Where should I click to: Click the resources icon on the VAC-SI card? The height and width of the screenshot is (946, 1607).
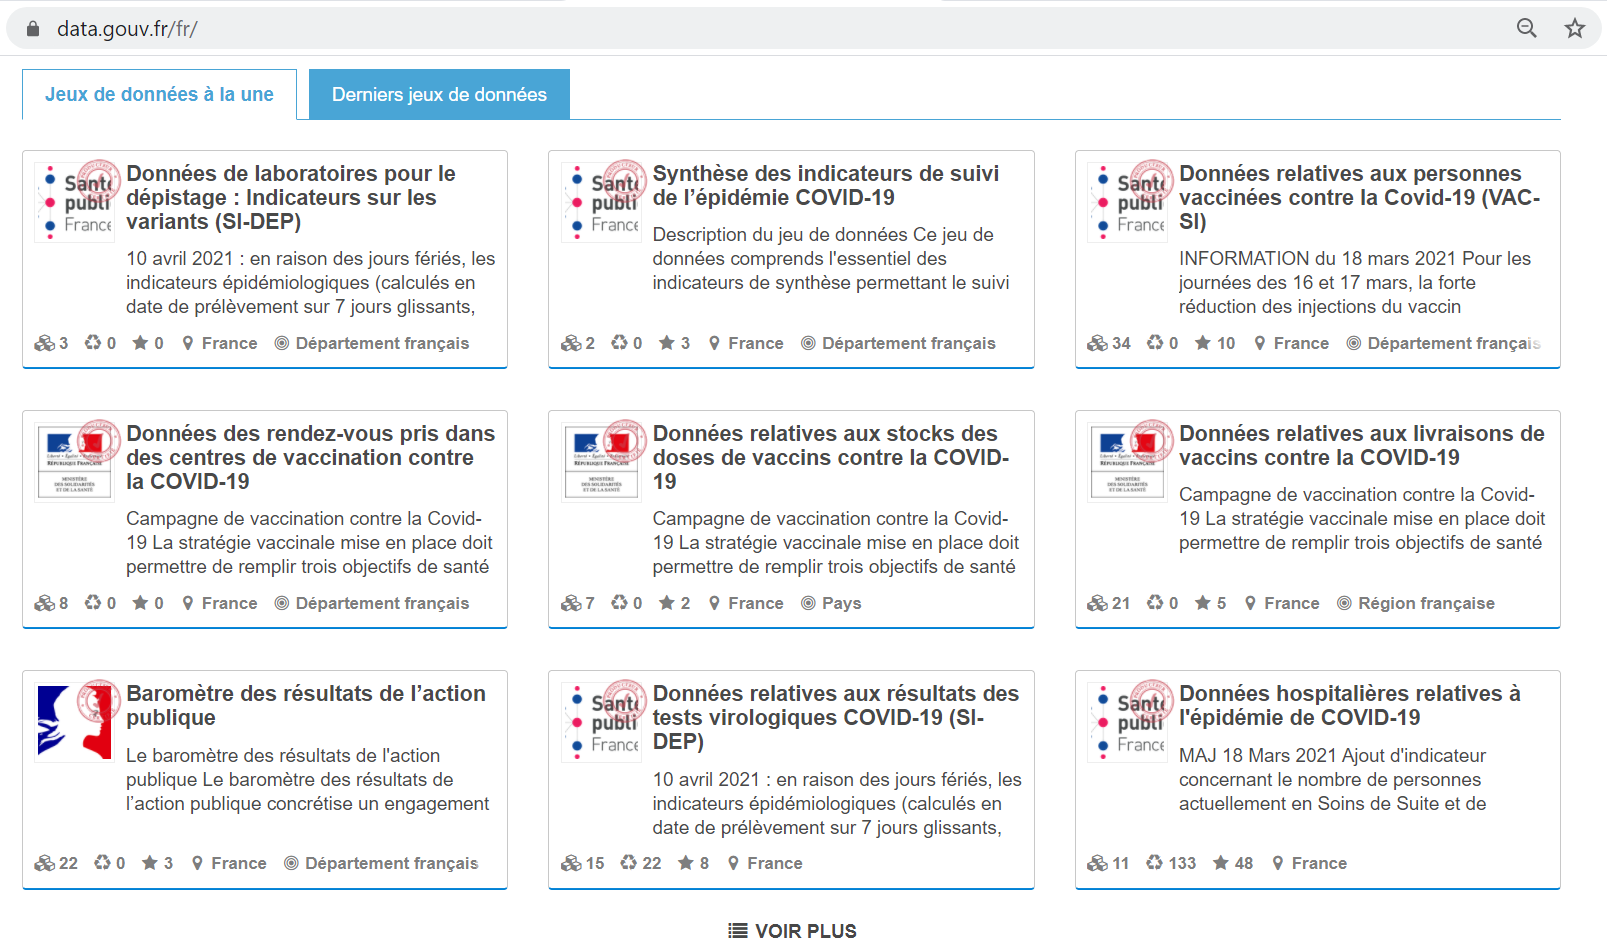(x=1097, y=343)
